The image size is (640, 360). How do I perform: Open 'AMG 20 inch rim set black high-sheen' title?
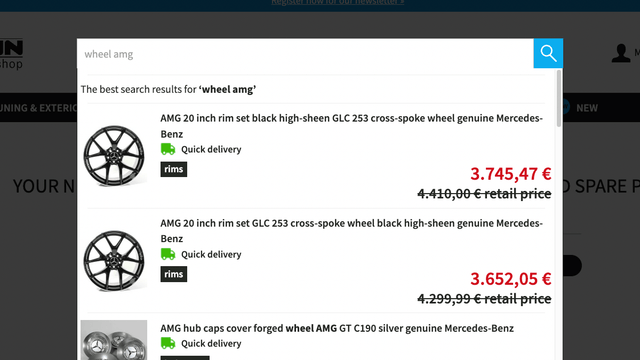coord(351,126)
